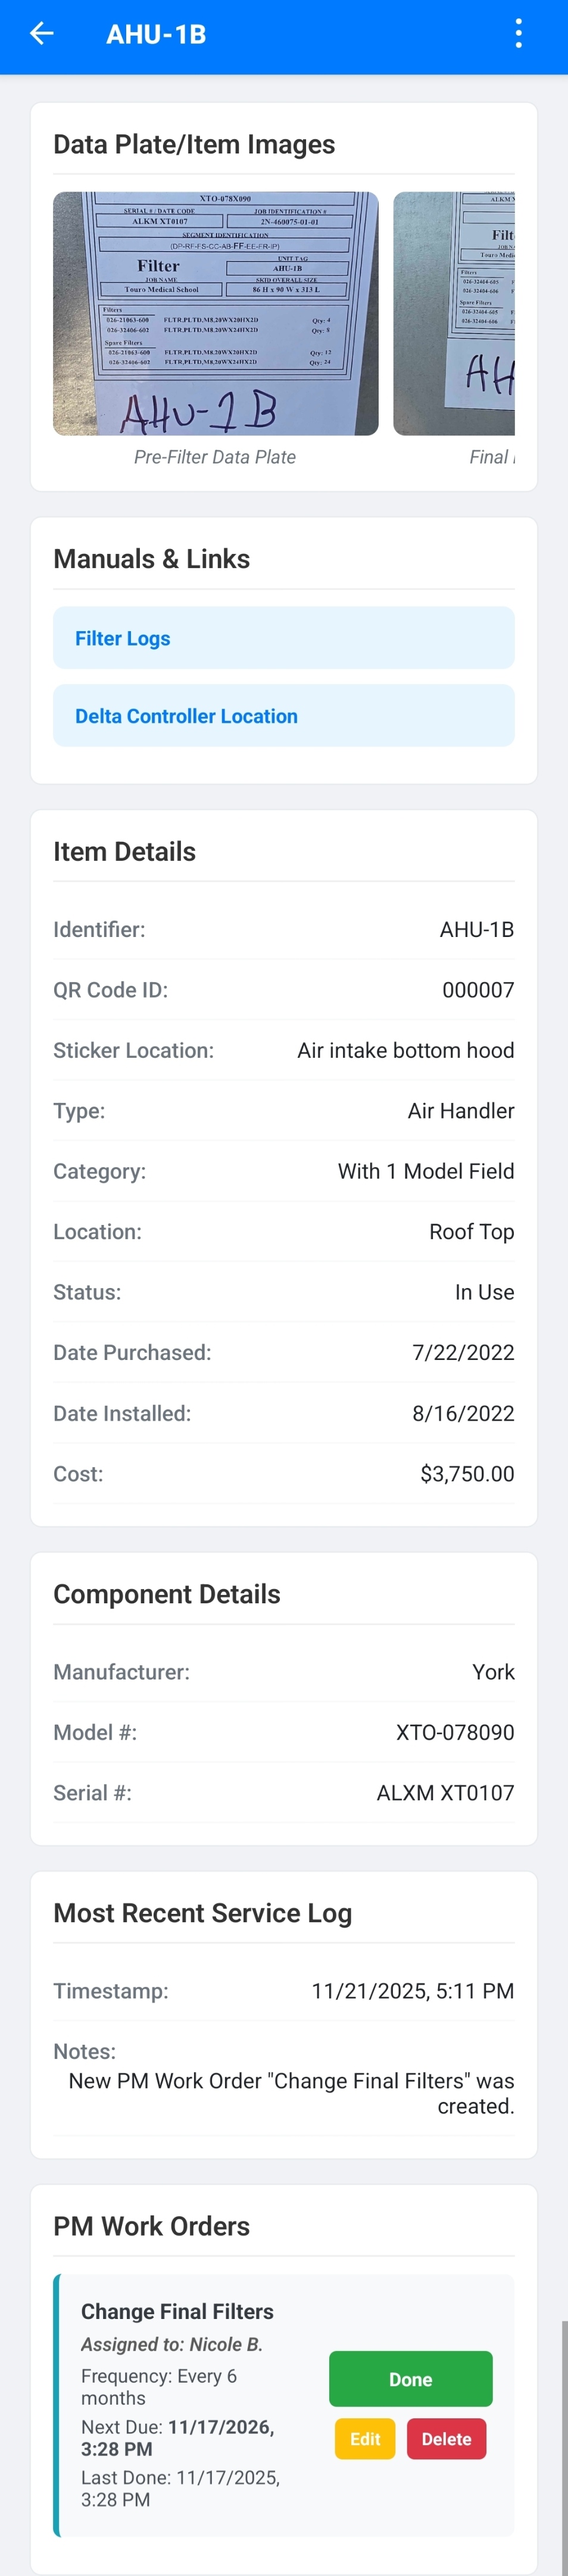Image resolution: width=568 pixels, height=2576 pixels.
Task: Open the three-dot overflow menu
Action: point(518,34)
